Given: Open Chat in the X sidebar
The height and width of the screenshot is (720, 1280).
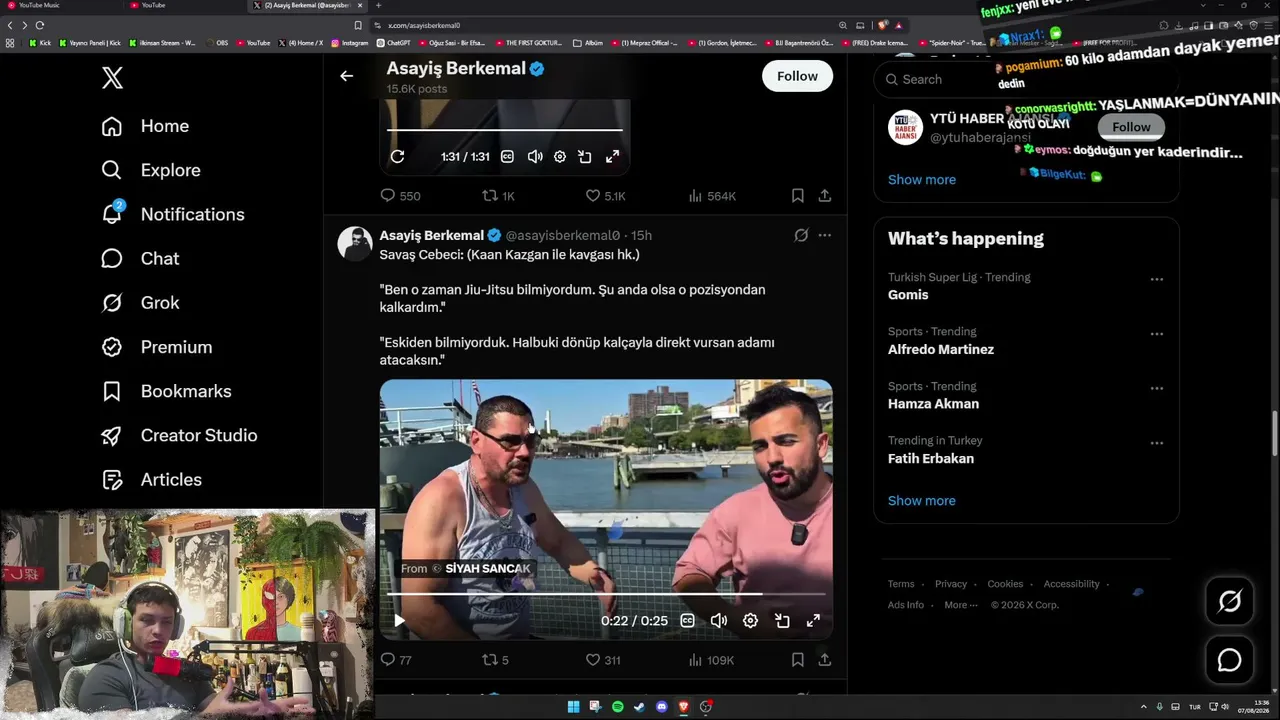Looking at the screenshot, I should coord(140,258).
